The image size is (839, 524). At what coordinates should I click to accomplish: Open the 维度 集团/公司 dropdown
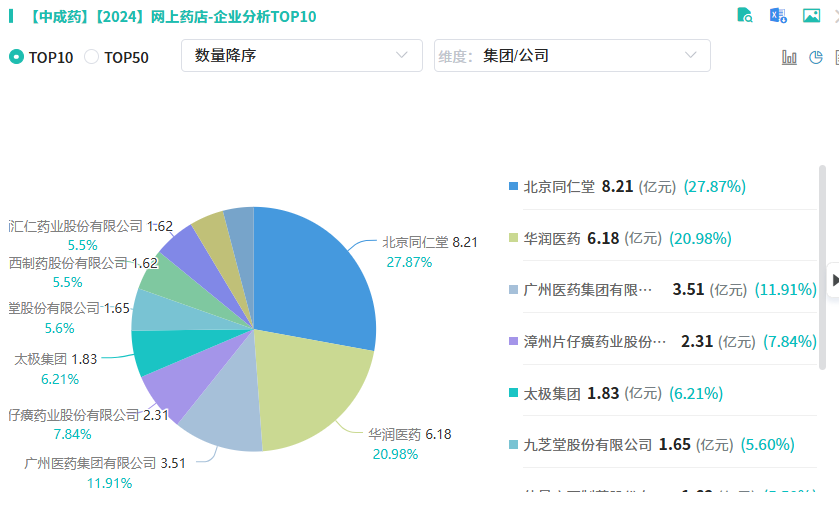(x=572, y=56)
